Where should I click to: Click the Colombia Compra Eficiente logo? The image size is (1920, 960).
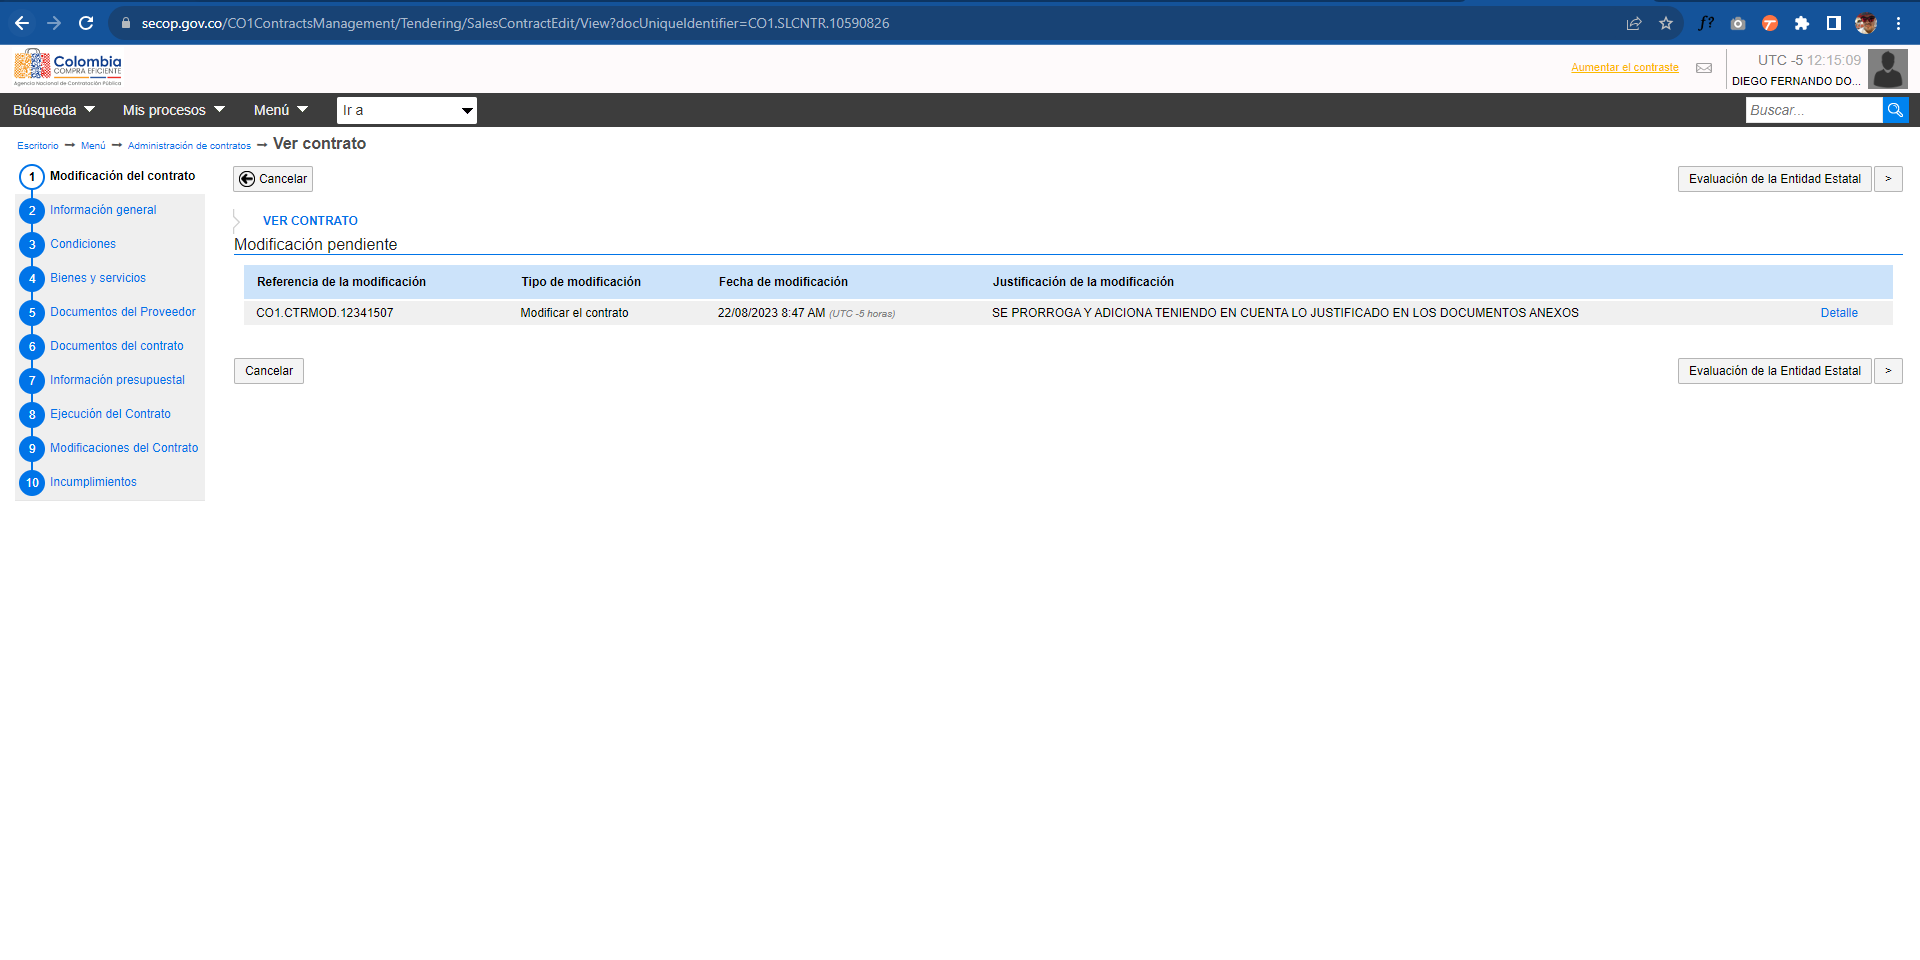[x=68, y=67]
